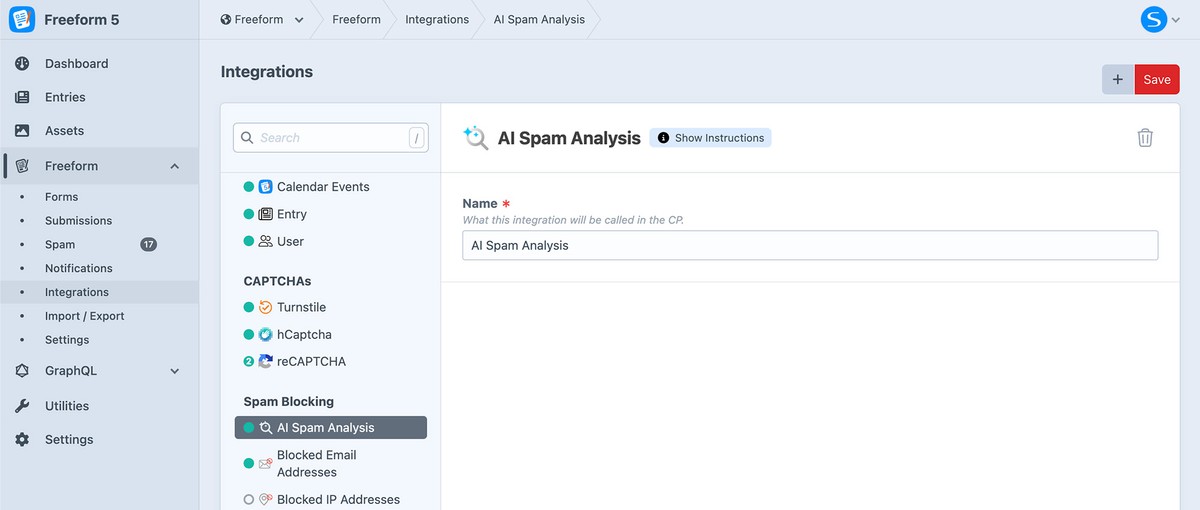Click the number 2 badge beside reCAPTCHA
Viewport: 1200px width, 510px height.
tap(249, 362)
